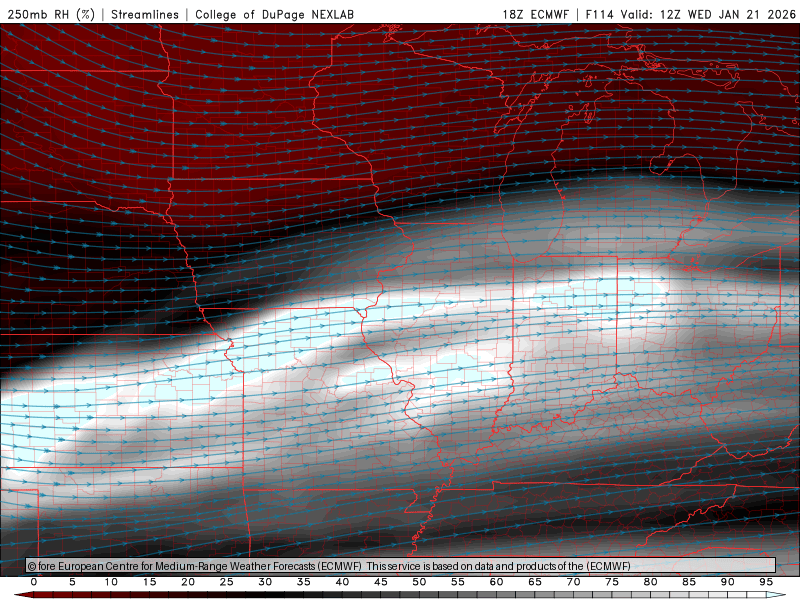Click the '18Z ECMWF' model run label

point(535,14)
